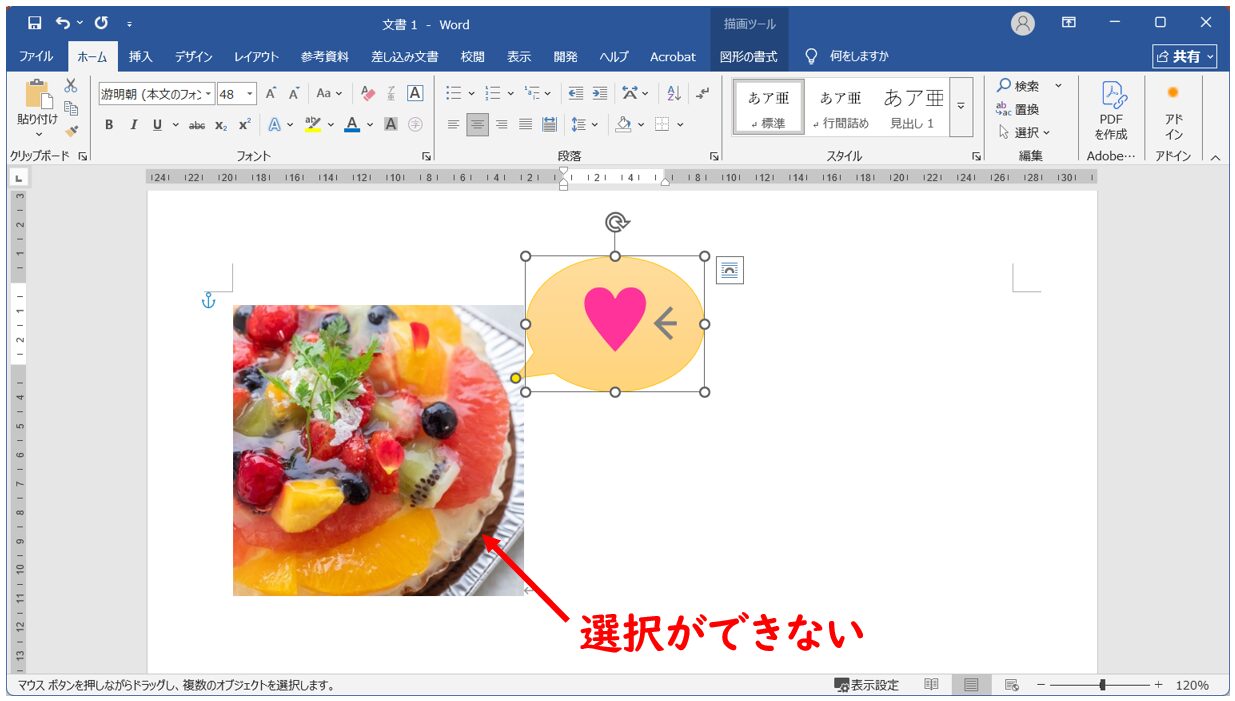
Task: Open the font size 48 dropdown
Action: pos(250,94)
